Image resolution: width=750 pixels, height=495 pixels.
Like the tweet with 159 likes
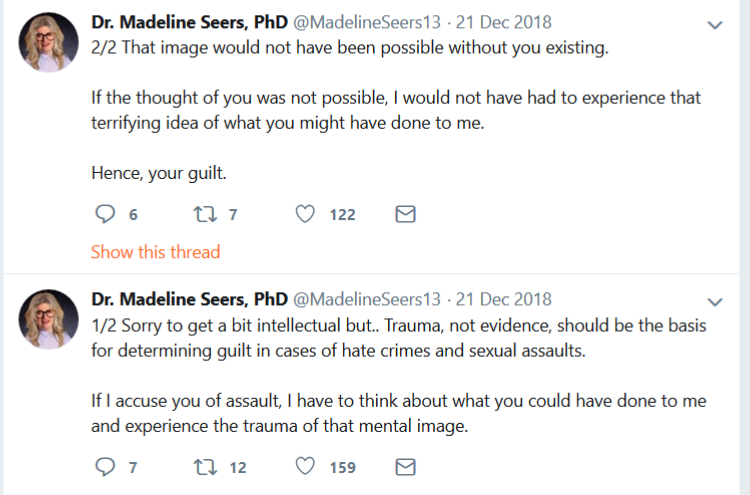[x=305, y=466]
